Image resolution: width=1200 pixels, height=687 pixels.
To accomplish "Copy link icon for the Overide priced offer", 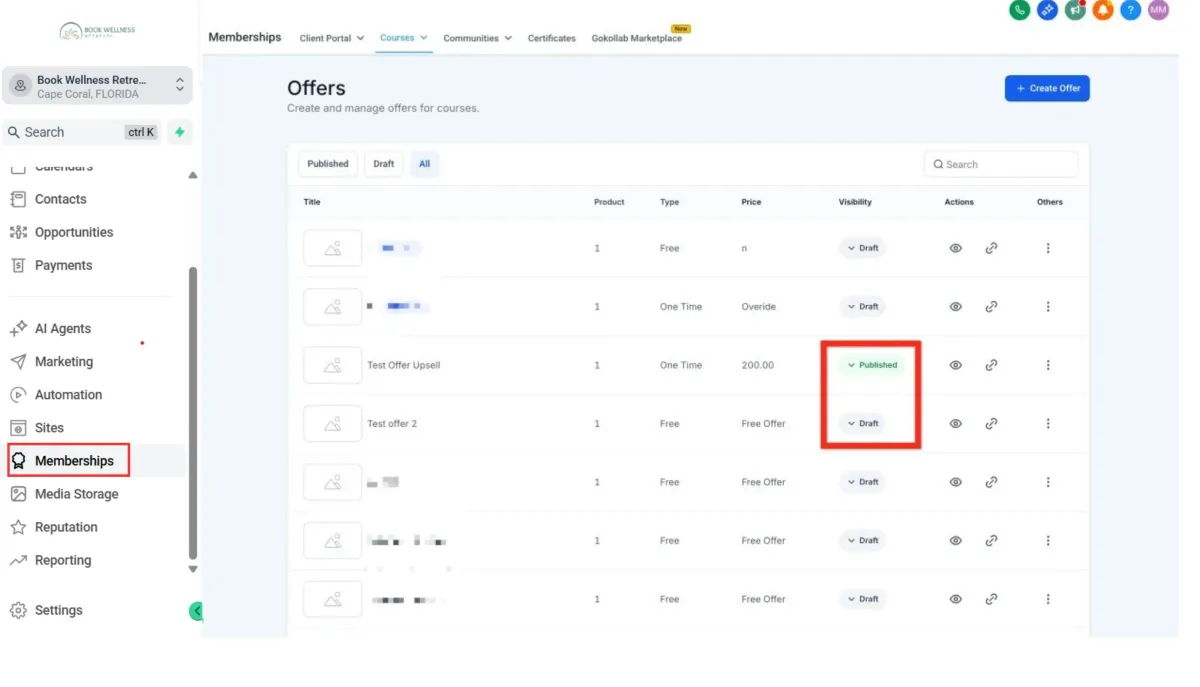I will click(991, 307).
